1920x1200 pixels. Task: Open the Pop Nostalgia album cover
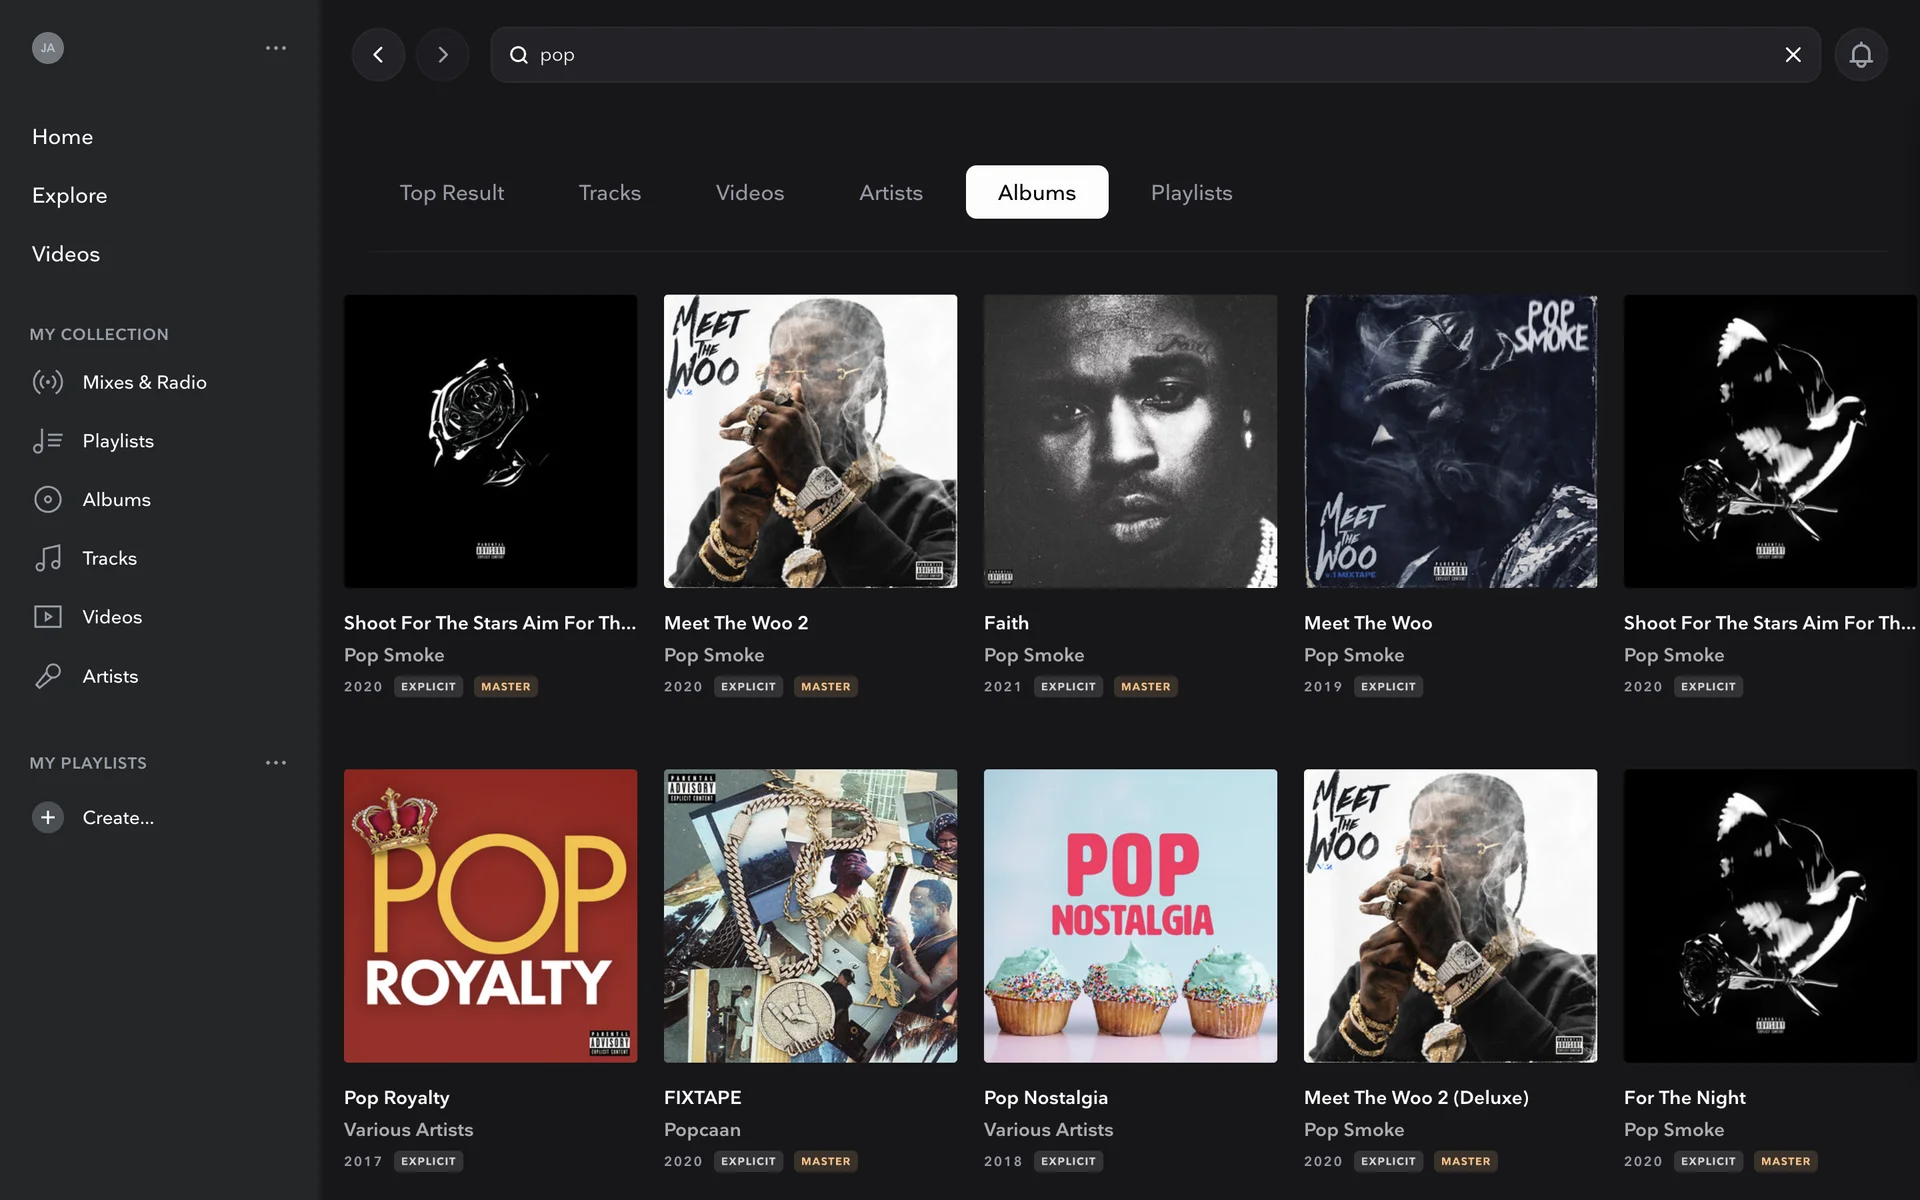tap(1130, 915)
